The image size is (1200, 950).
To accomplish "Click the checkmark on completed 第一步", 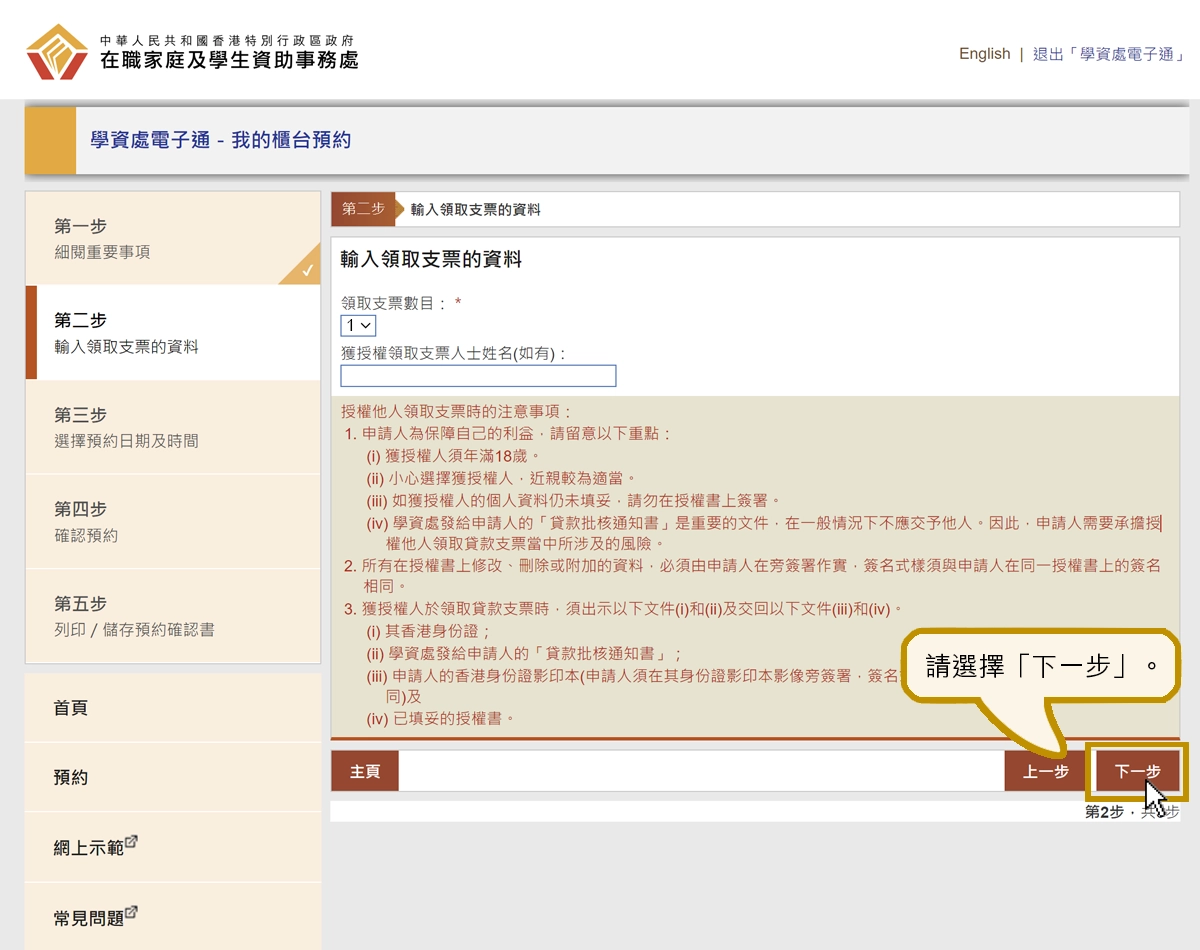I will coord(307,270).
